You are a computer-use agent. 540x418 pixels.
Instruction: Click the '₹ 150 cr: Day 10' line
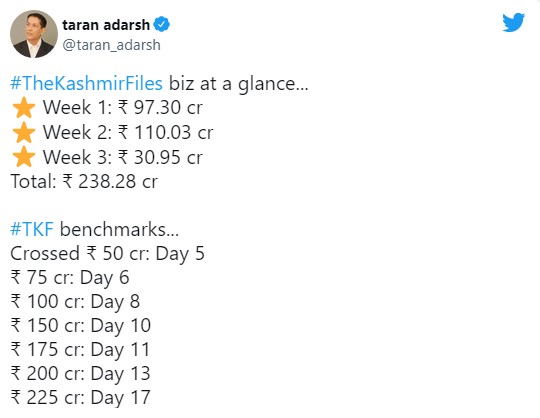(x=81, y=326)
